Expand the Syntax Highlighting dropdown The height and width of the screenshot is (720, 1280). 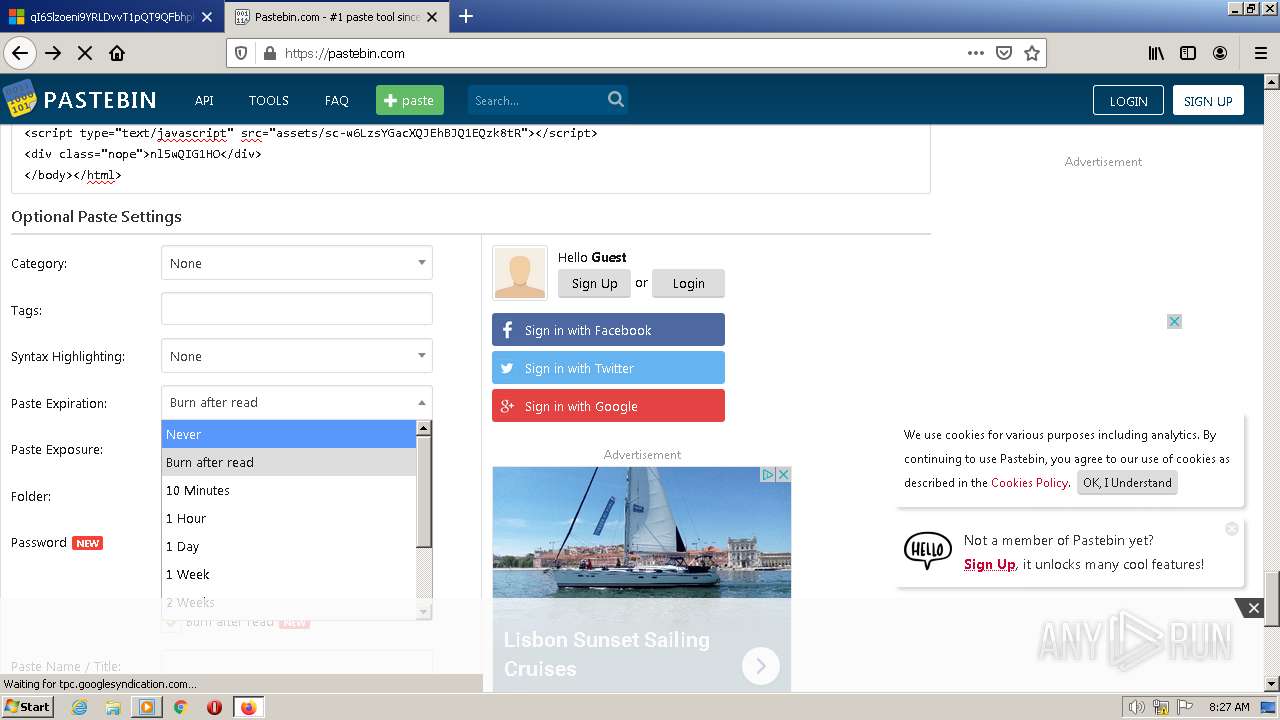(297, 356)
